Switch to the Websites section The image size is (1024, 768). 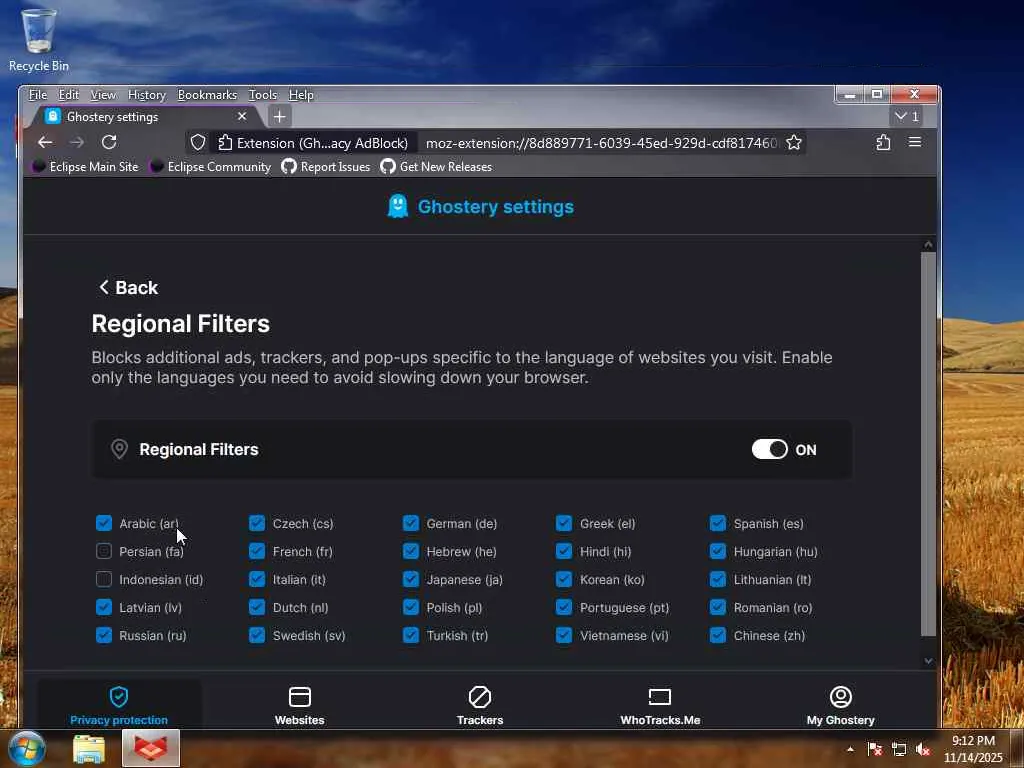tap(299, 705)
